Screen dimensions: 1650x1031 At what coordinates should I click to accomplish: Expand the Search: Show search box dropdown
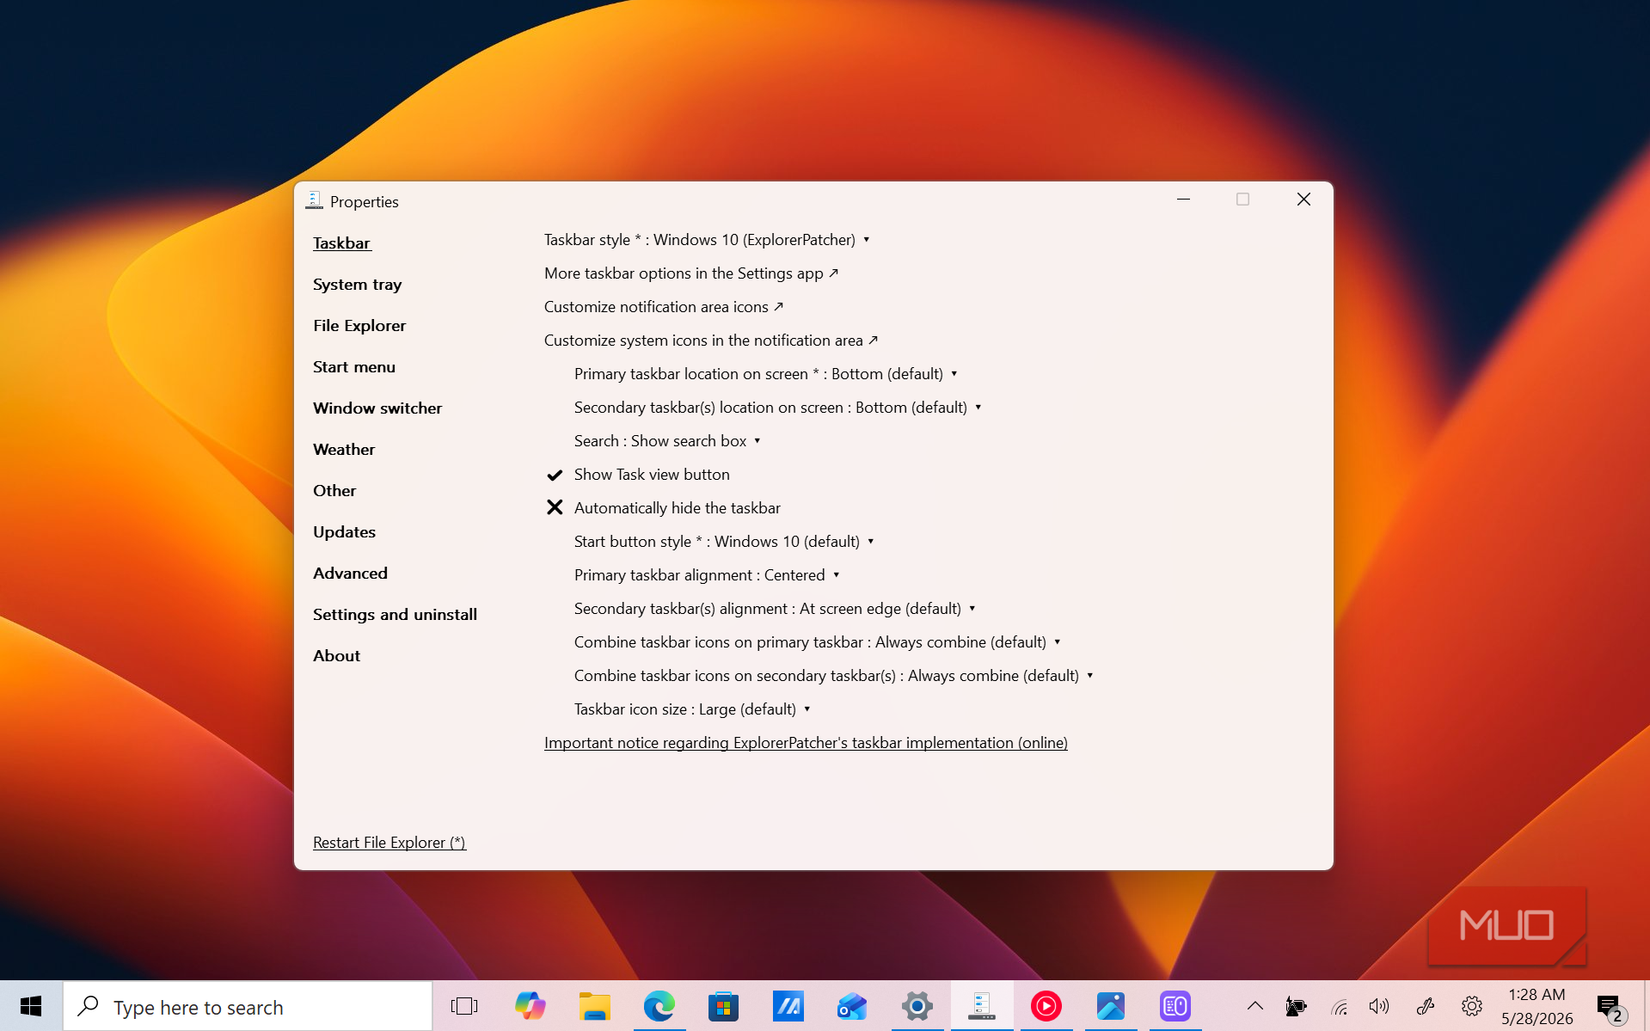pos(667,441)
